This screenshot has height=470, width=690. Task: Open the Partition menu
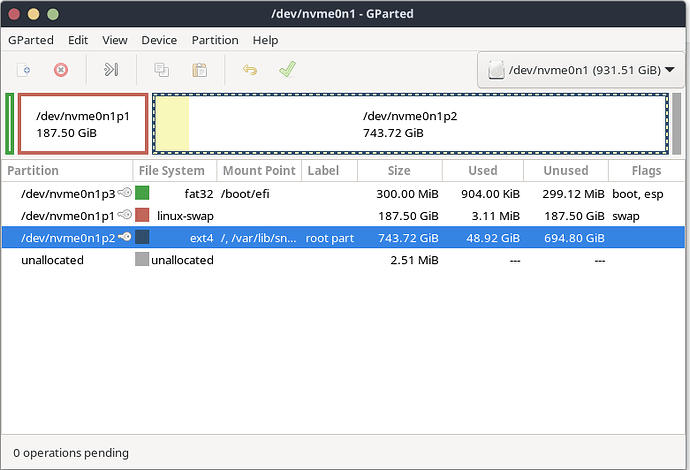215,40
